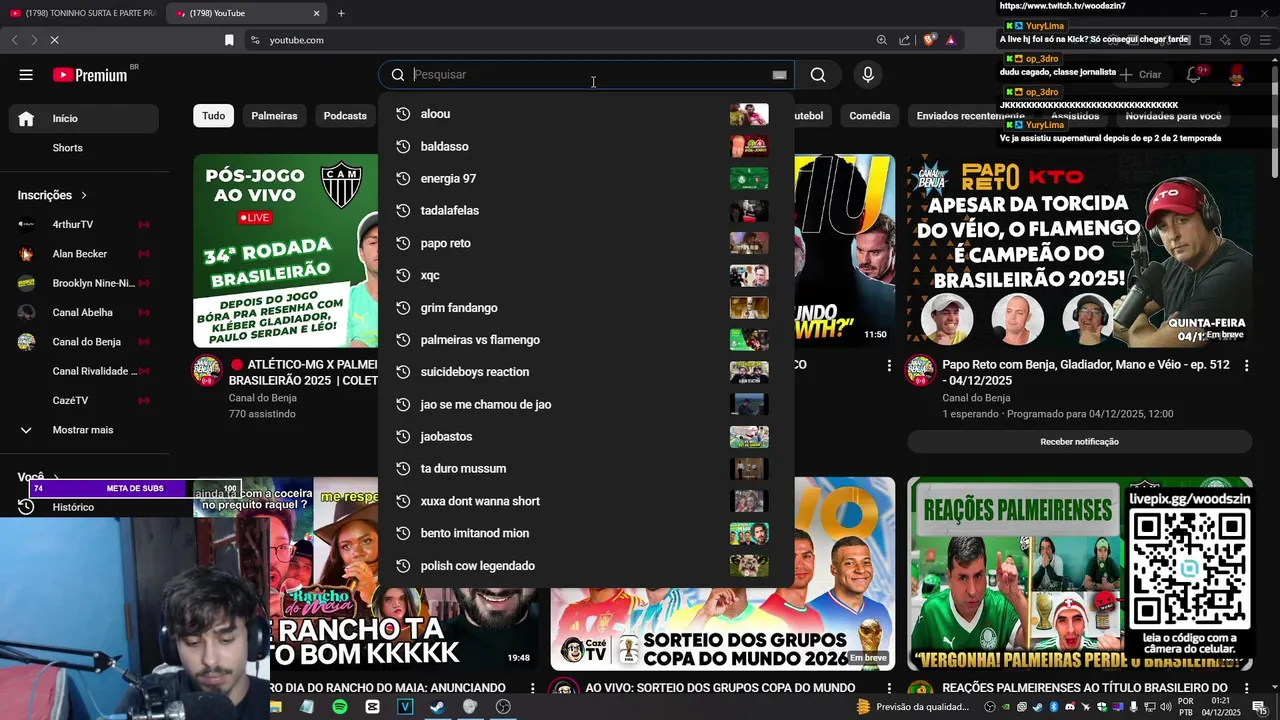Select the Palmeiras filter chip
The height and width of the screenshot is (720, 1280).
click(x=274, y=116)
